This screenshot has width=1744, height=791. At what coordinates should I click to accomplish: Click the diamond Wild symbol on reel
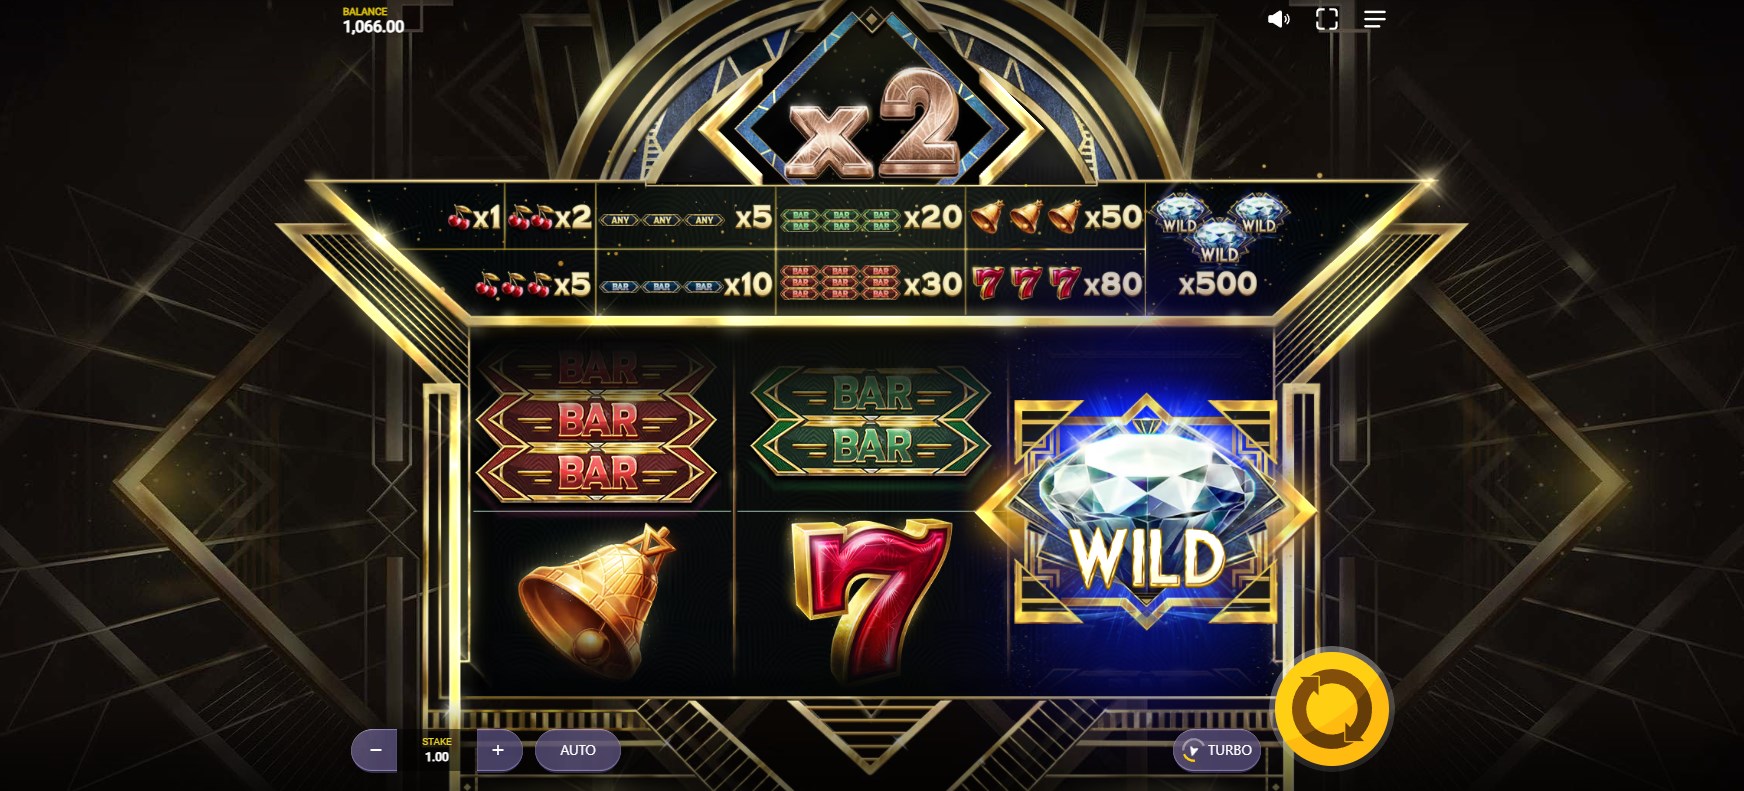pyautogui.click(x=1146, y=510)
